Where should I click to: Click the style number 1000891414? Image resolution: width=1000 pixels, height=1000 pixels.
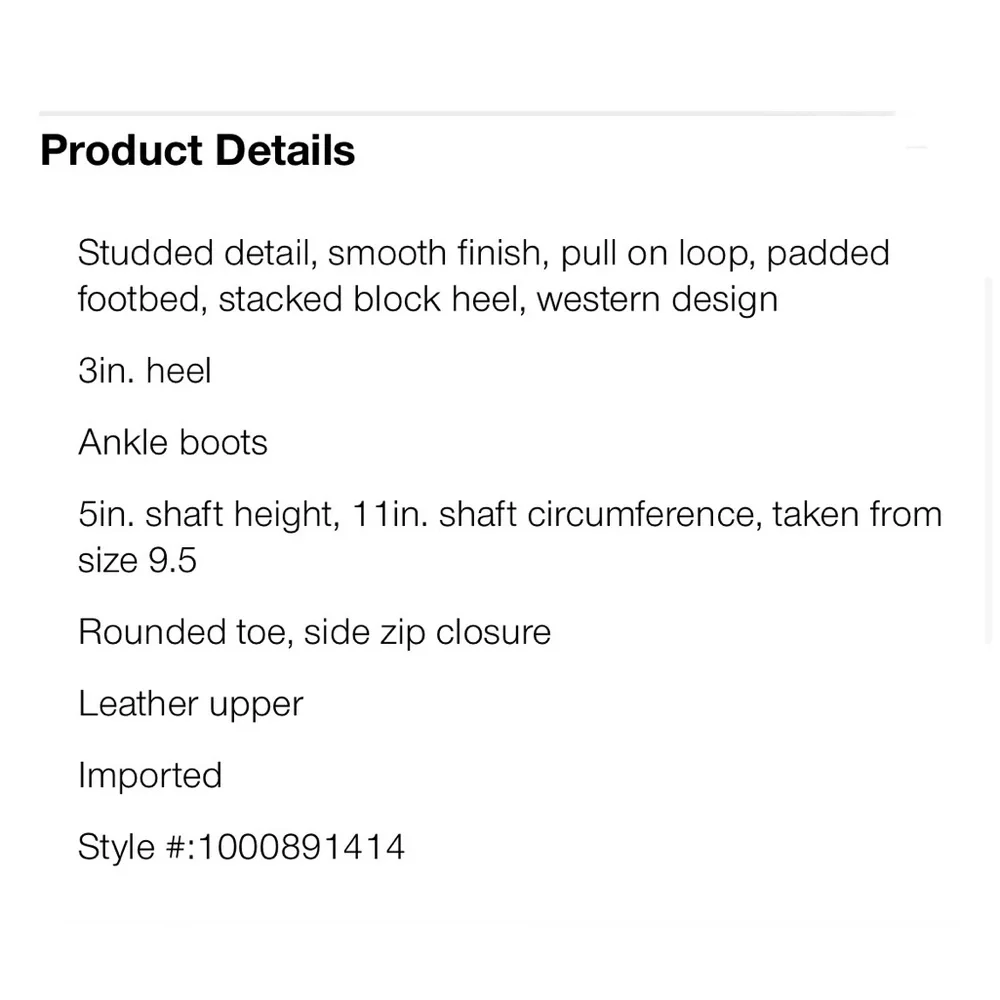point(302,847)
